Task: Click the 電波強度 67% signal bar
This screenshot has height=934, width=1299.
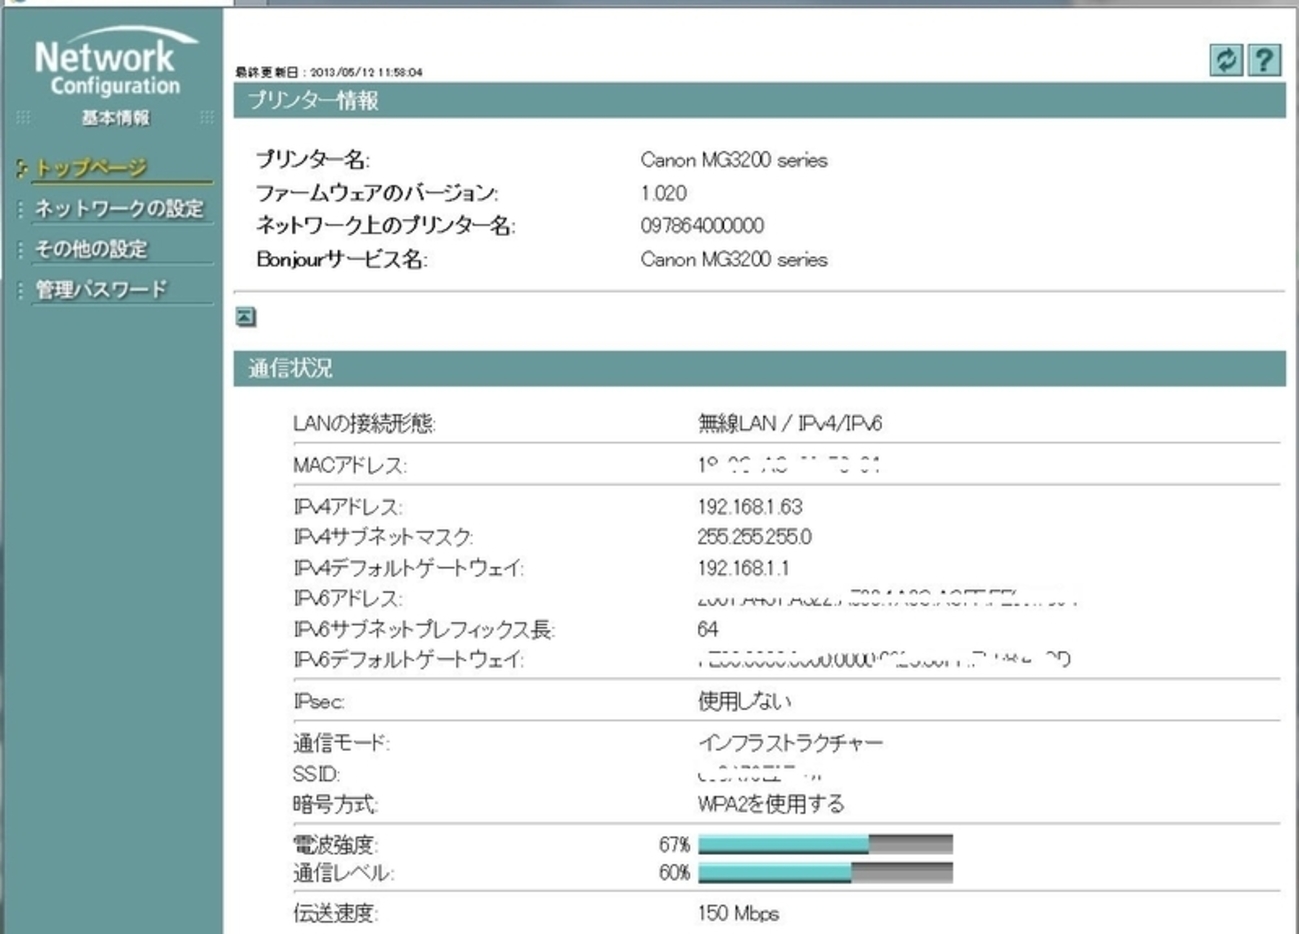Action: [825, 845]
